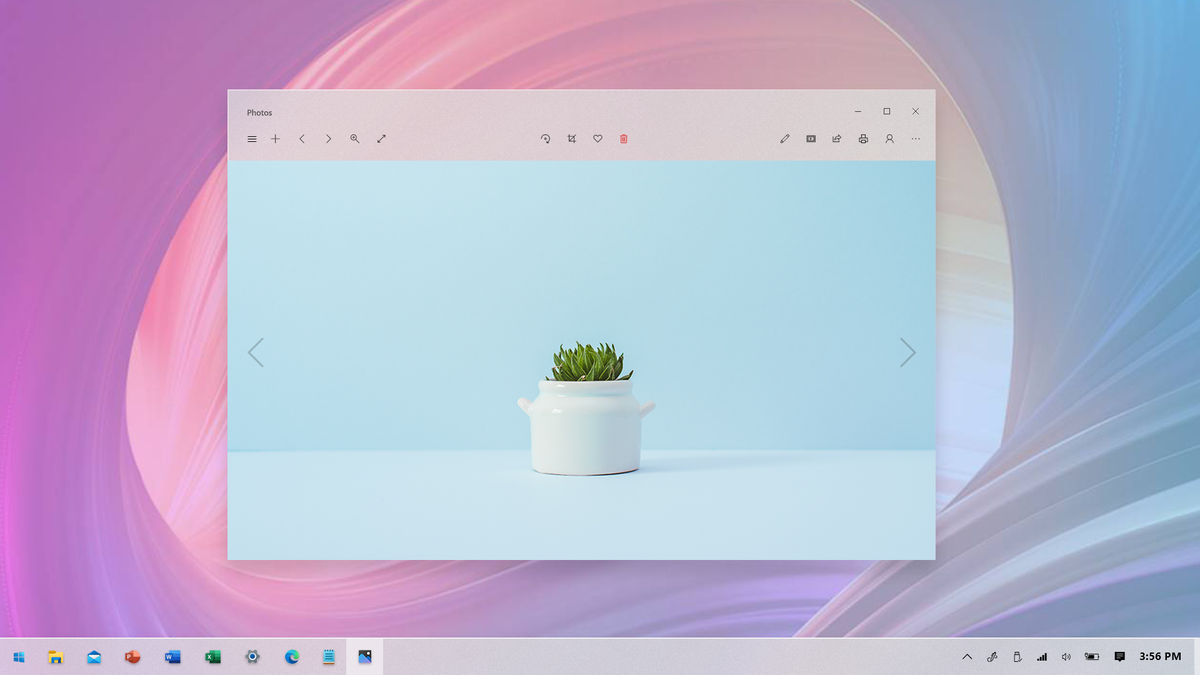Viewport: 1200px width, 675px height.
Task: Open the Notepad app in taskbar
Action: click(329, 657)
